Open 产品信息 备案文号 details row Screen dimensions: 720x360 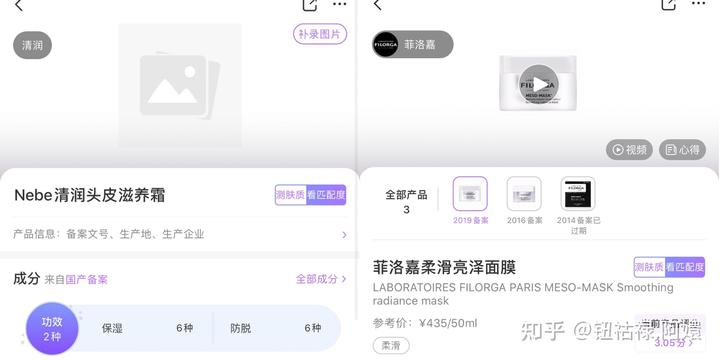180,234
